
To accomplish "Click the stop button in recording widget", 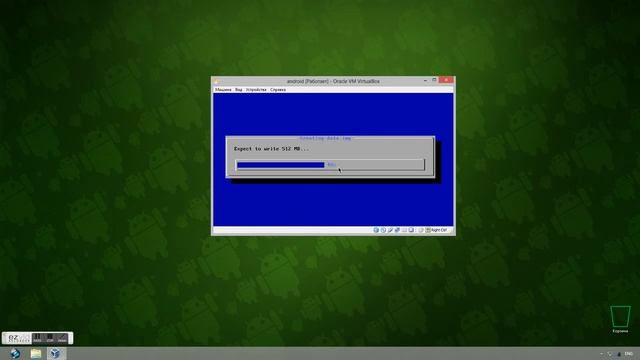I will 50,338.
